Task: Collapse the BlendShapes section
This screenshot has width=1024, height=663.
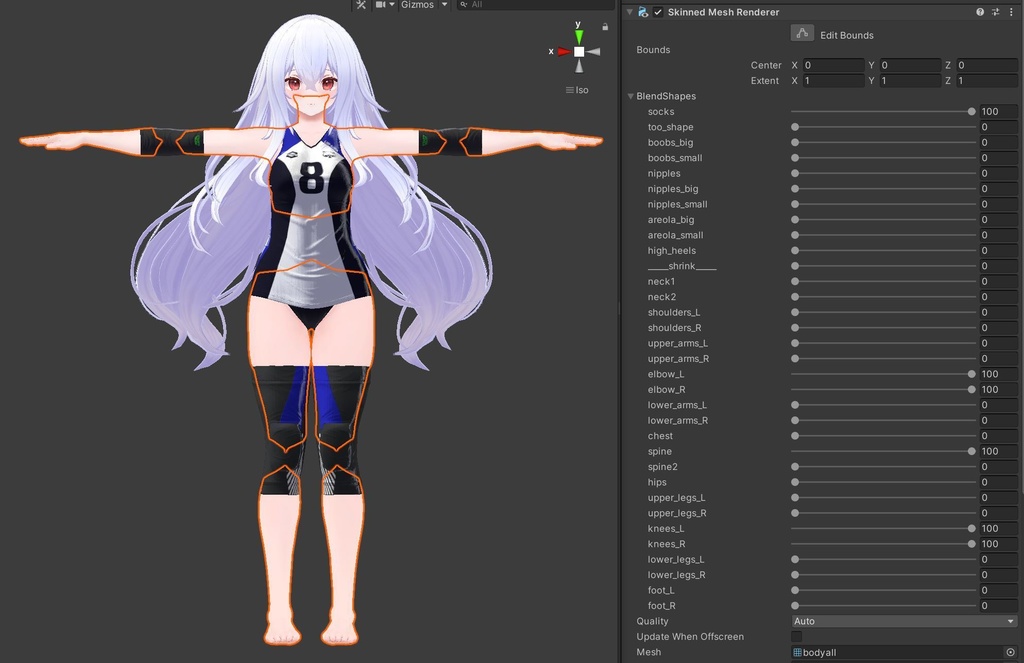Action: tap(631, 96)
